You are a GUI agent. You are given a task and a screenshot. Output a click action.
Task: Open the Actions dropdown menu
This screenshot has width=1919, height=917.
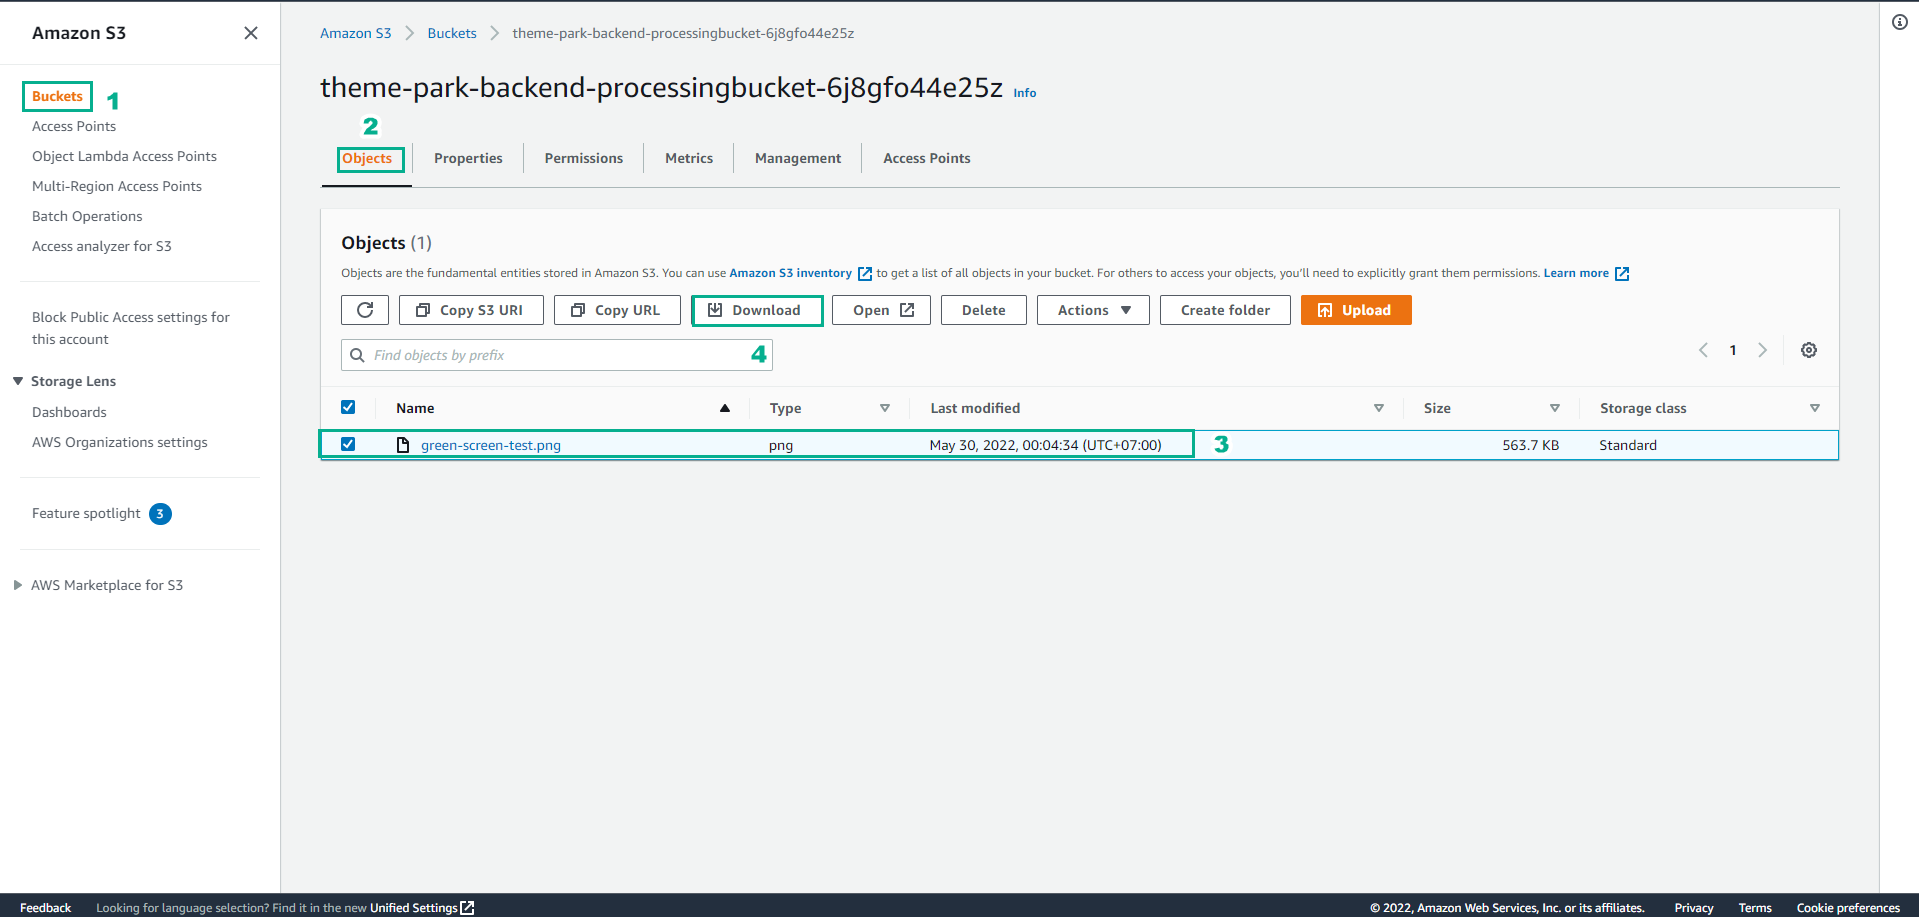(x=1093, y=310)
